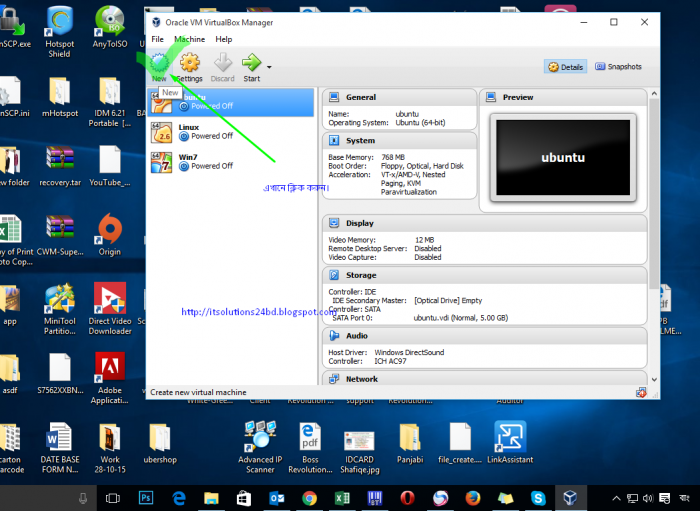Click details pane scroll down arrow
700x511 pixels.
point(654,379)
